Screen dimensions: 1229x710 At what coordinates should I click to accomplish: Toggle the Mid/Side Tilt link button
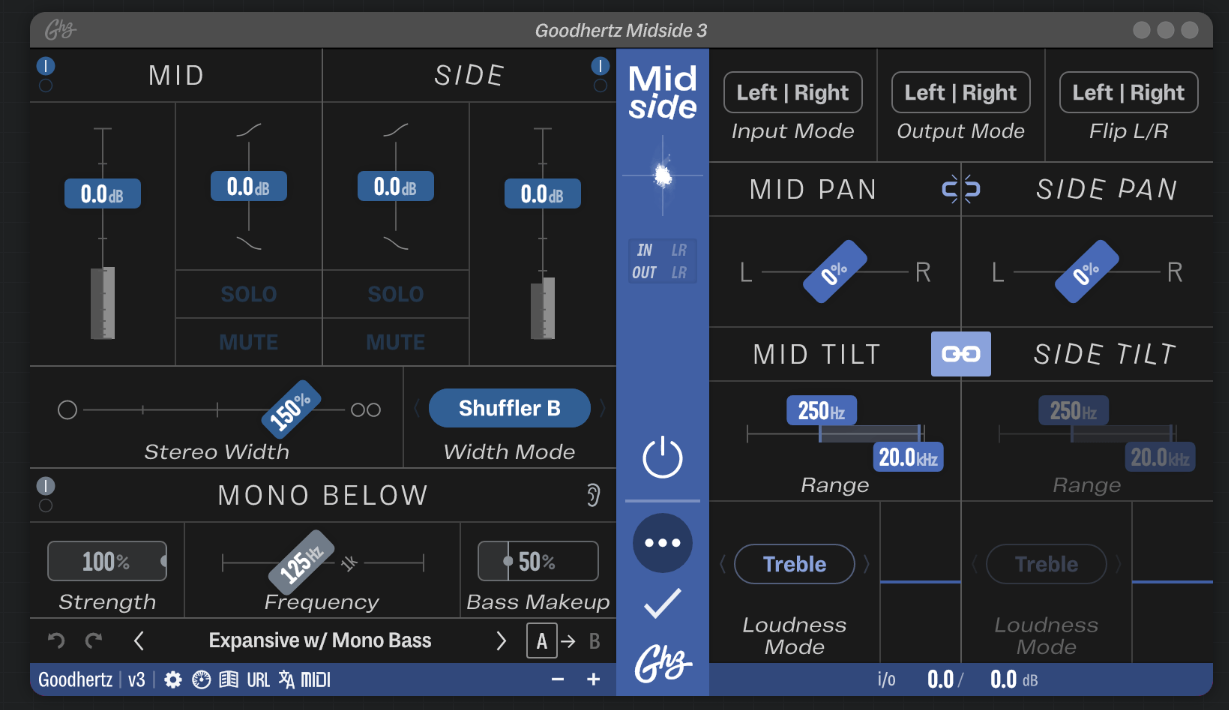coord(961,354)
